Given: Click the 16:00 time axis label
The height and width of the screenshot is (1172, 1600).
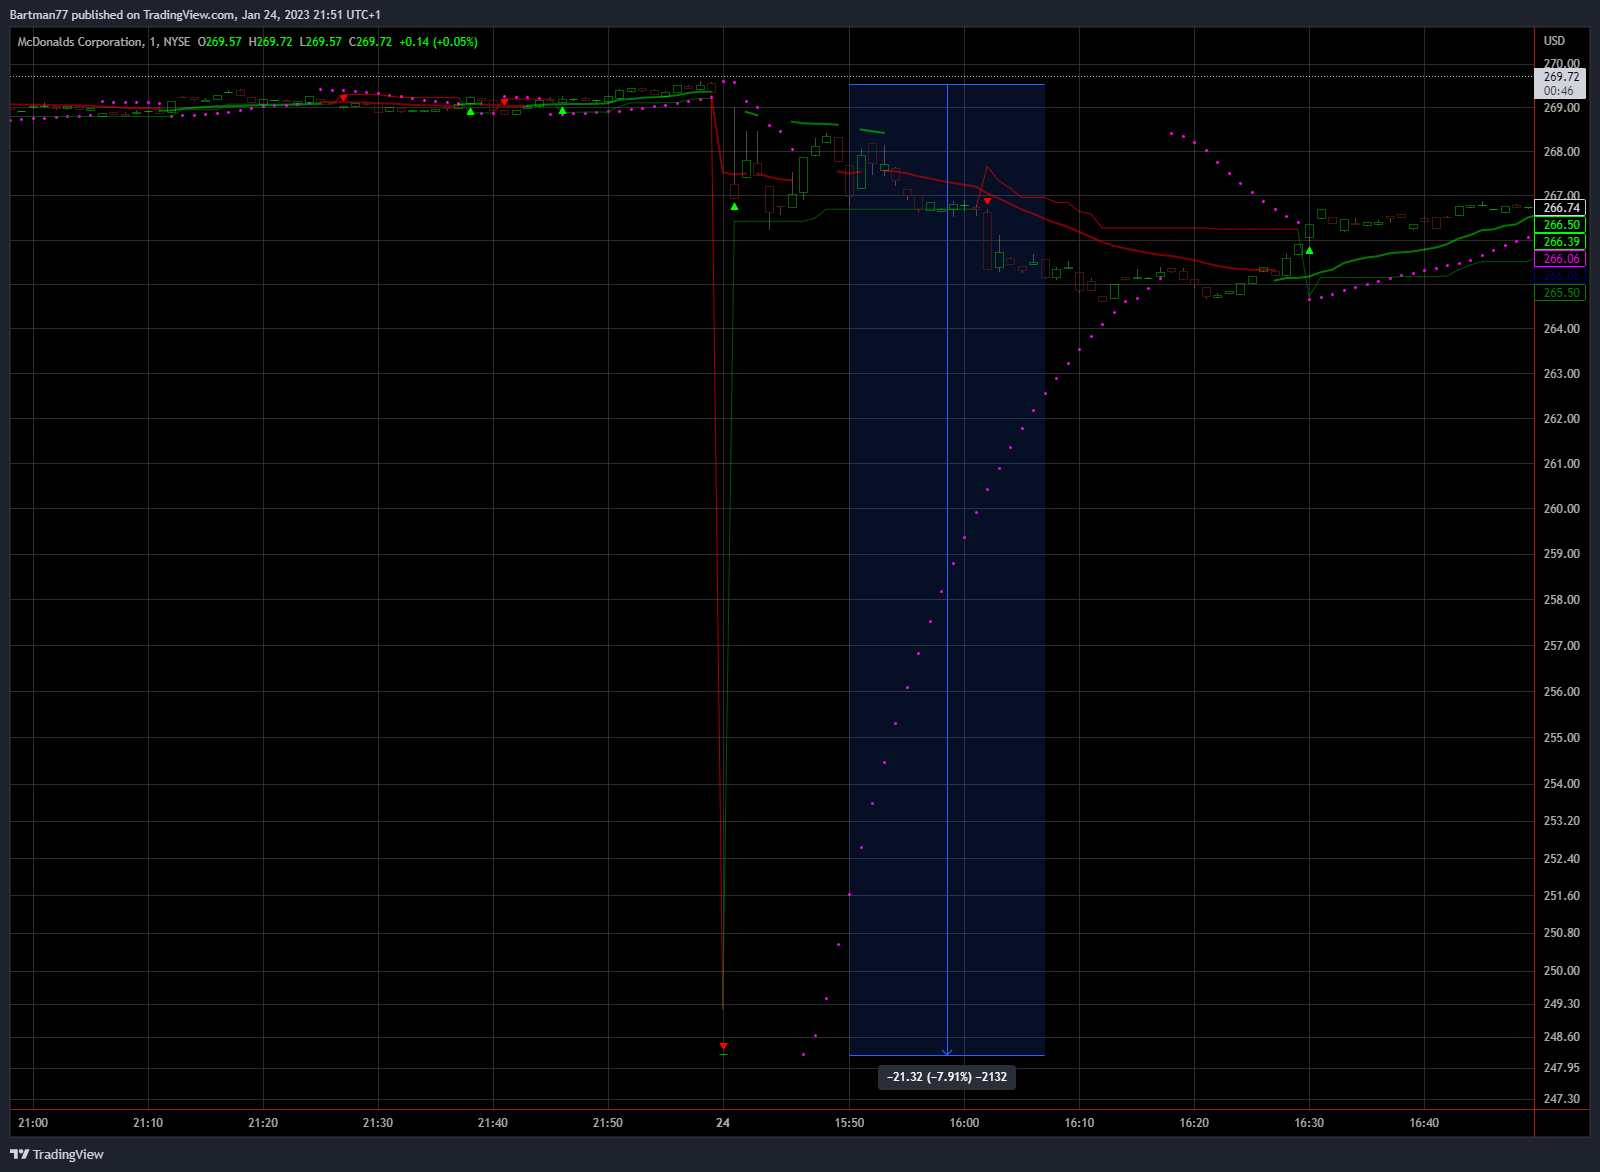Looking at the screenshot, I should click(965, 1123).
